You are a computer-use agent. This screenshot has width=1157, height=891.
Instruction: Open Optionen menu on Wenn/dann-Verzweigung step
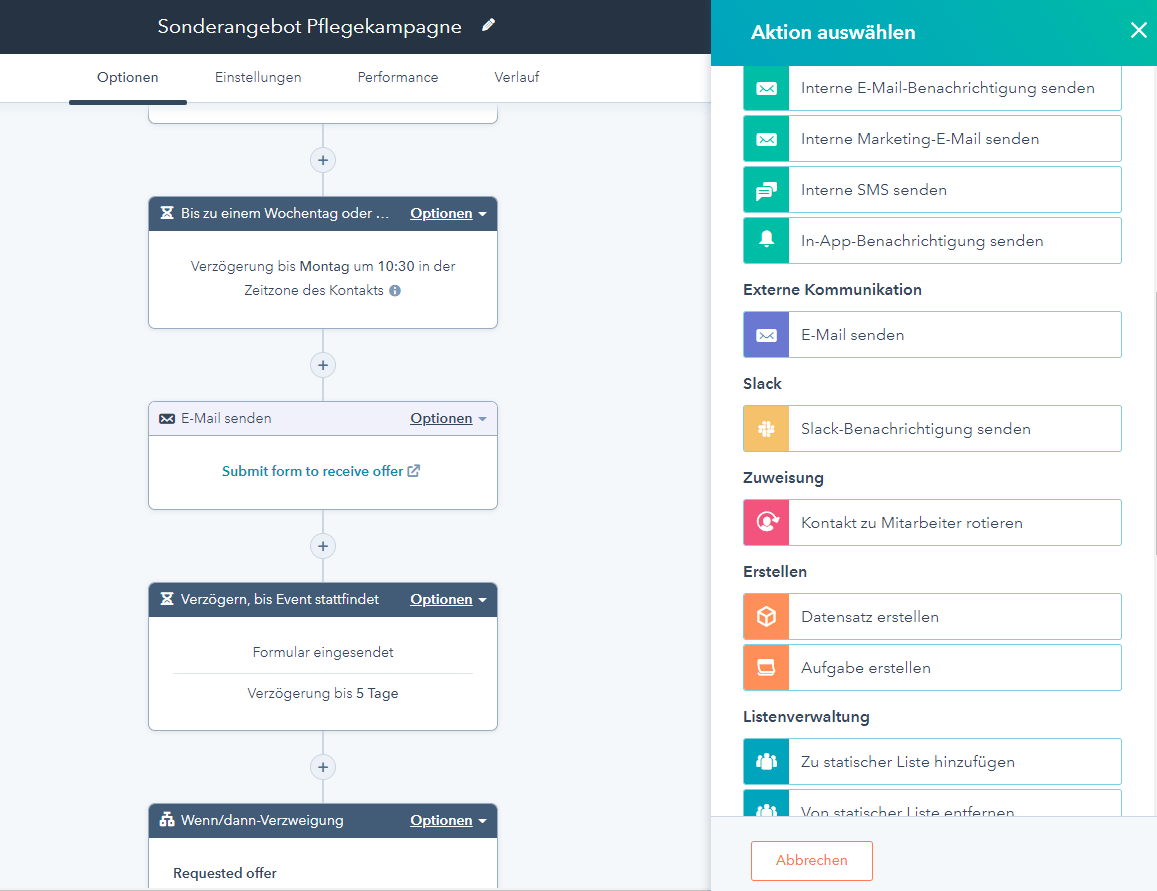[448, 821]
